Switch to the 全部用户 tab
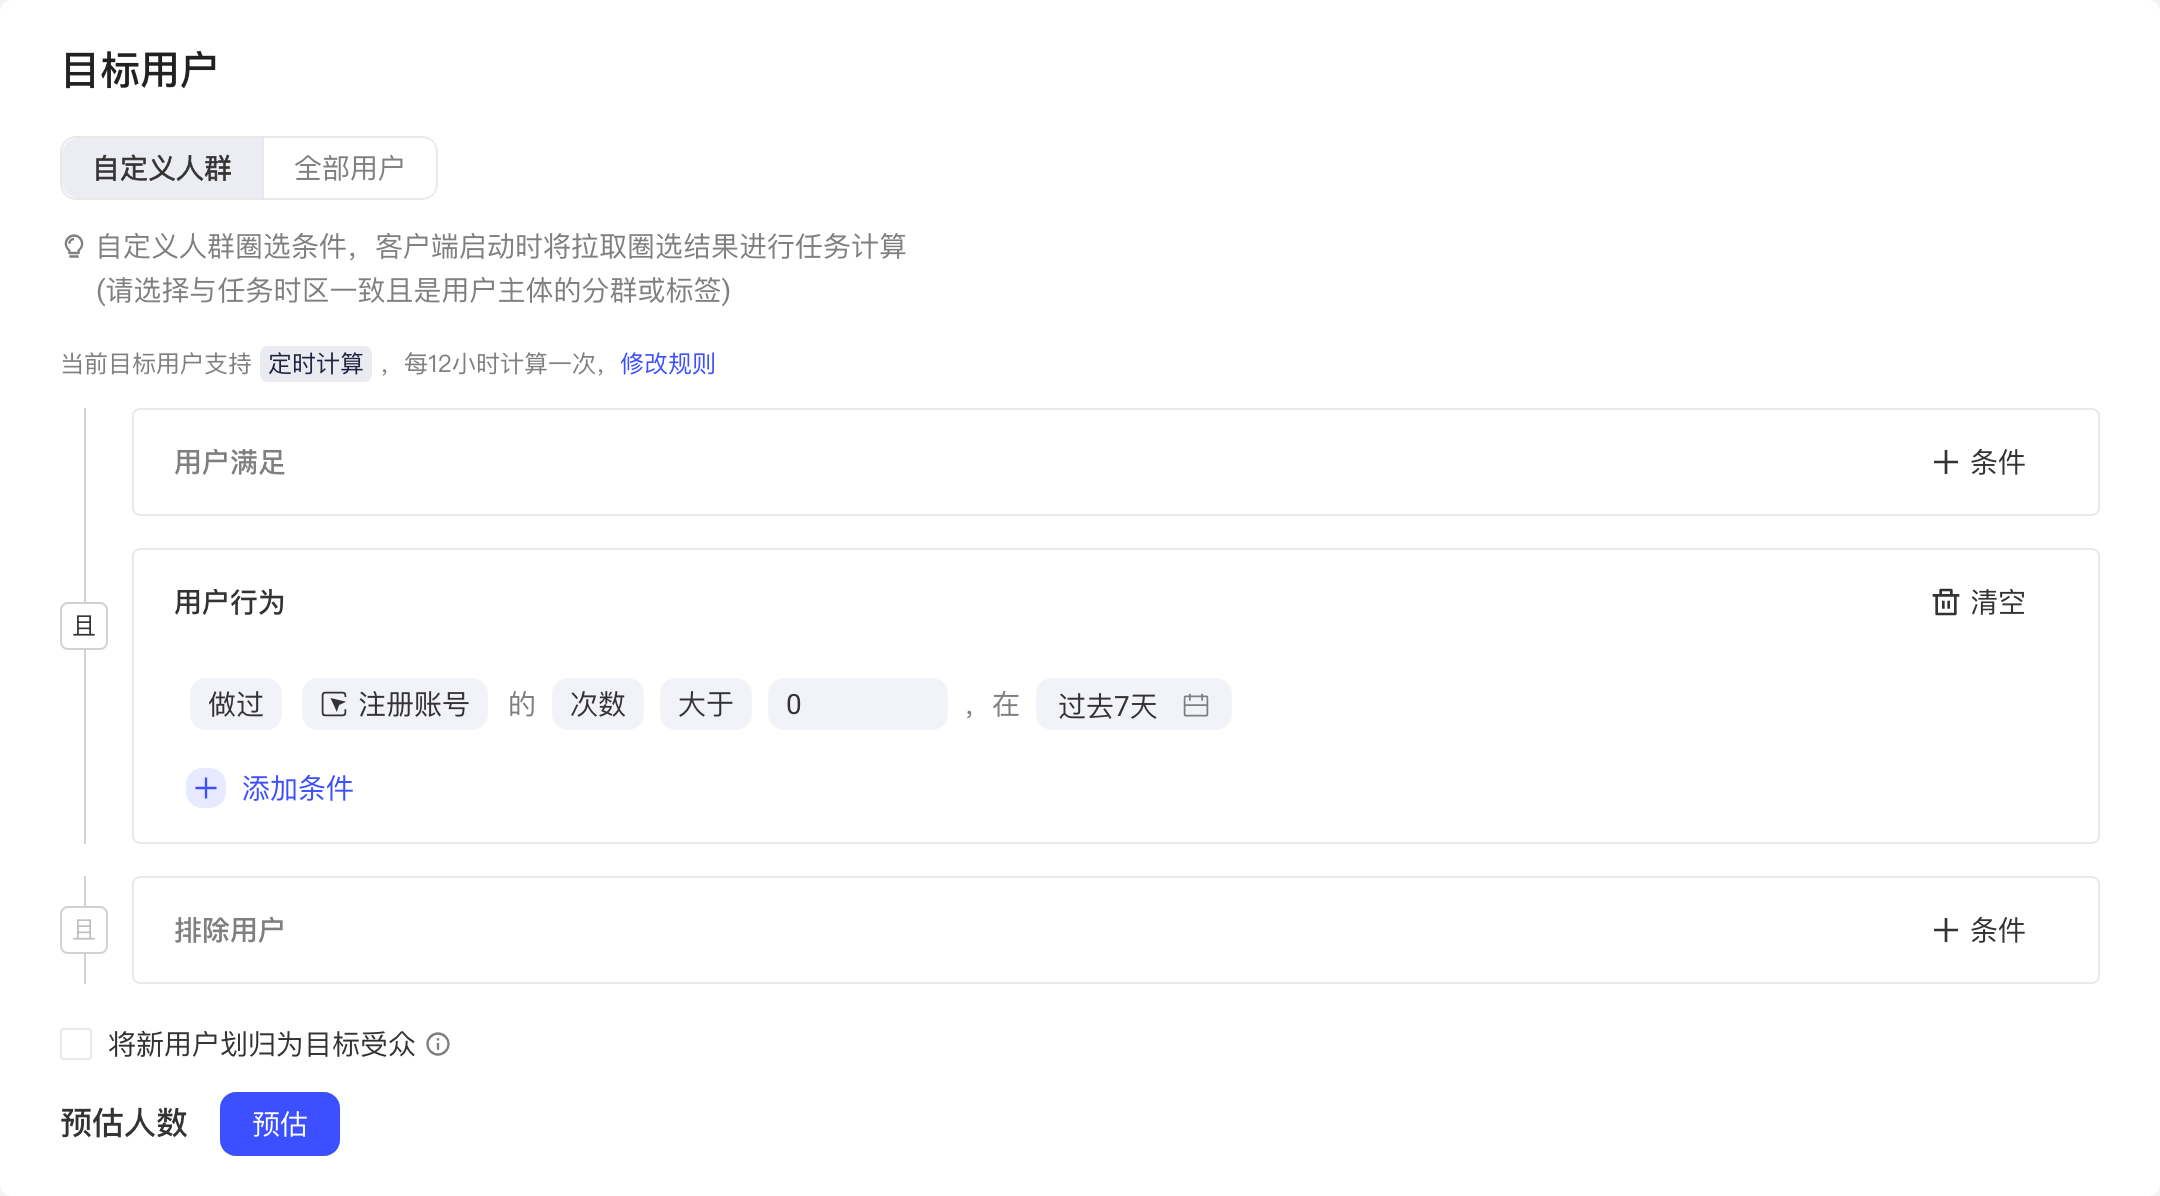2160x1196 pixels. [x=349, y=168]
